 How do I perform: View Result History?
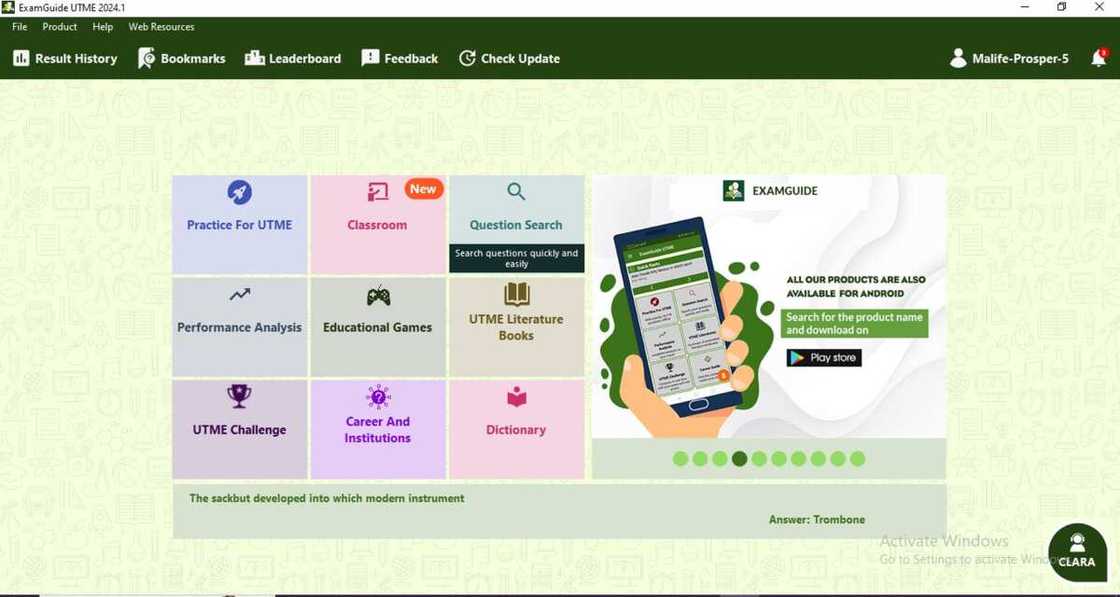tap(65, 59)
